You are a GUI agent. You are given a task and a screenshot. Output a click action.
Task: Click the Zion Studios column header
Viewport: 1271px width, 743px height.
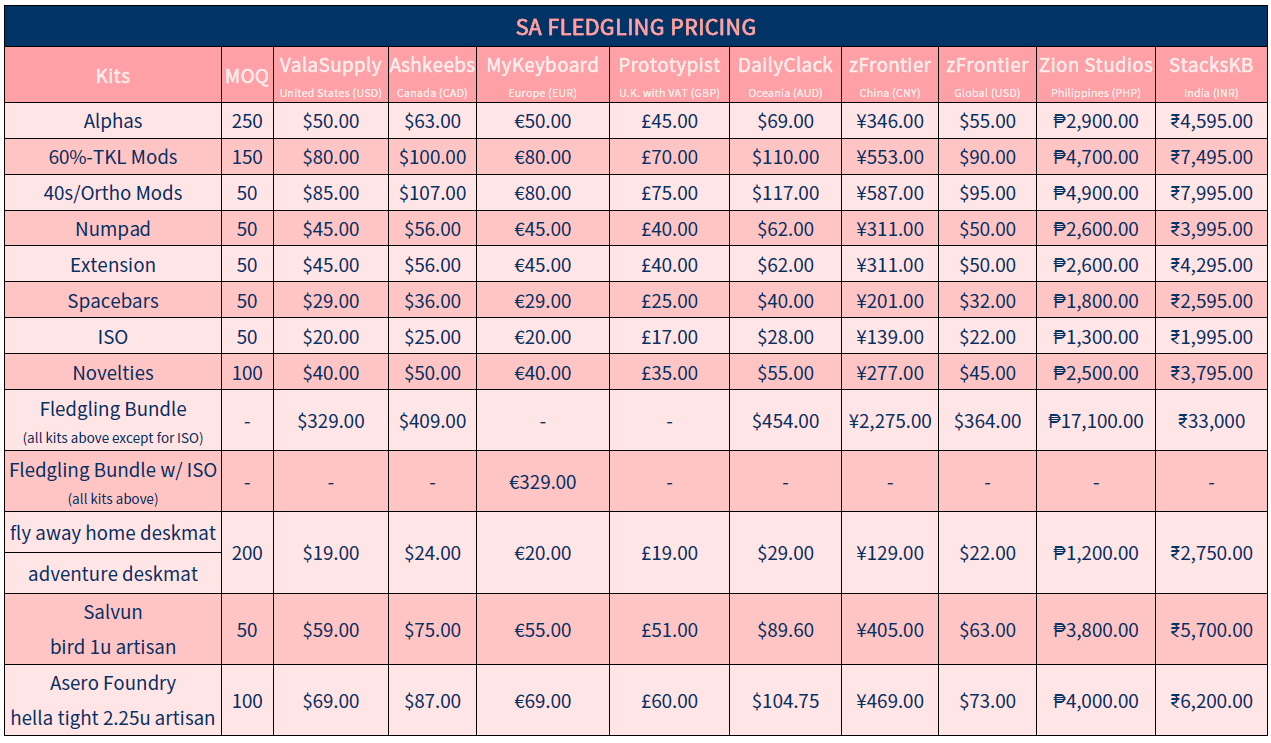1095,75
